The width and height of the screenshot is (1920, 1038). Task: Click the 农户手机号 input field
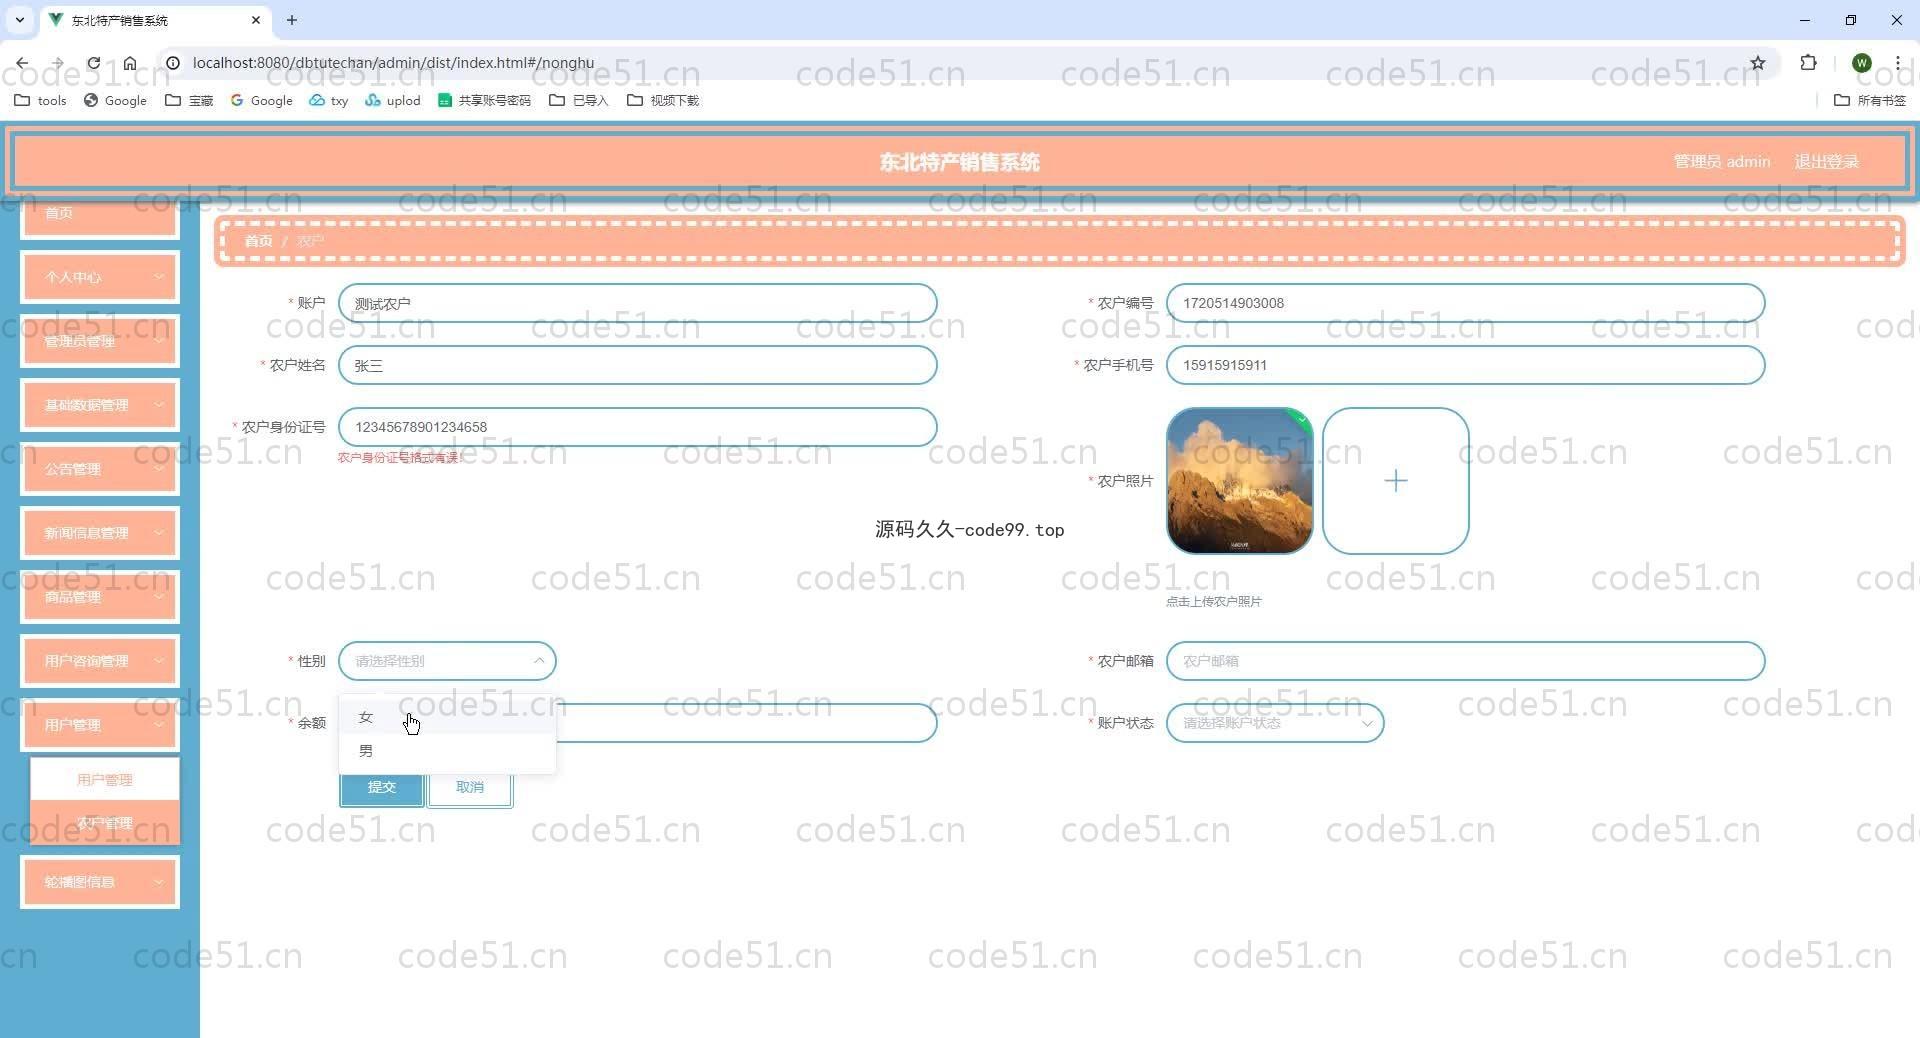click(1465, 365)
